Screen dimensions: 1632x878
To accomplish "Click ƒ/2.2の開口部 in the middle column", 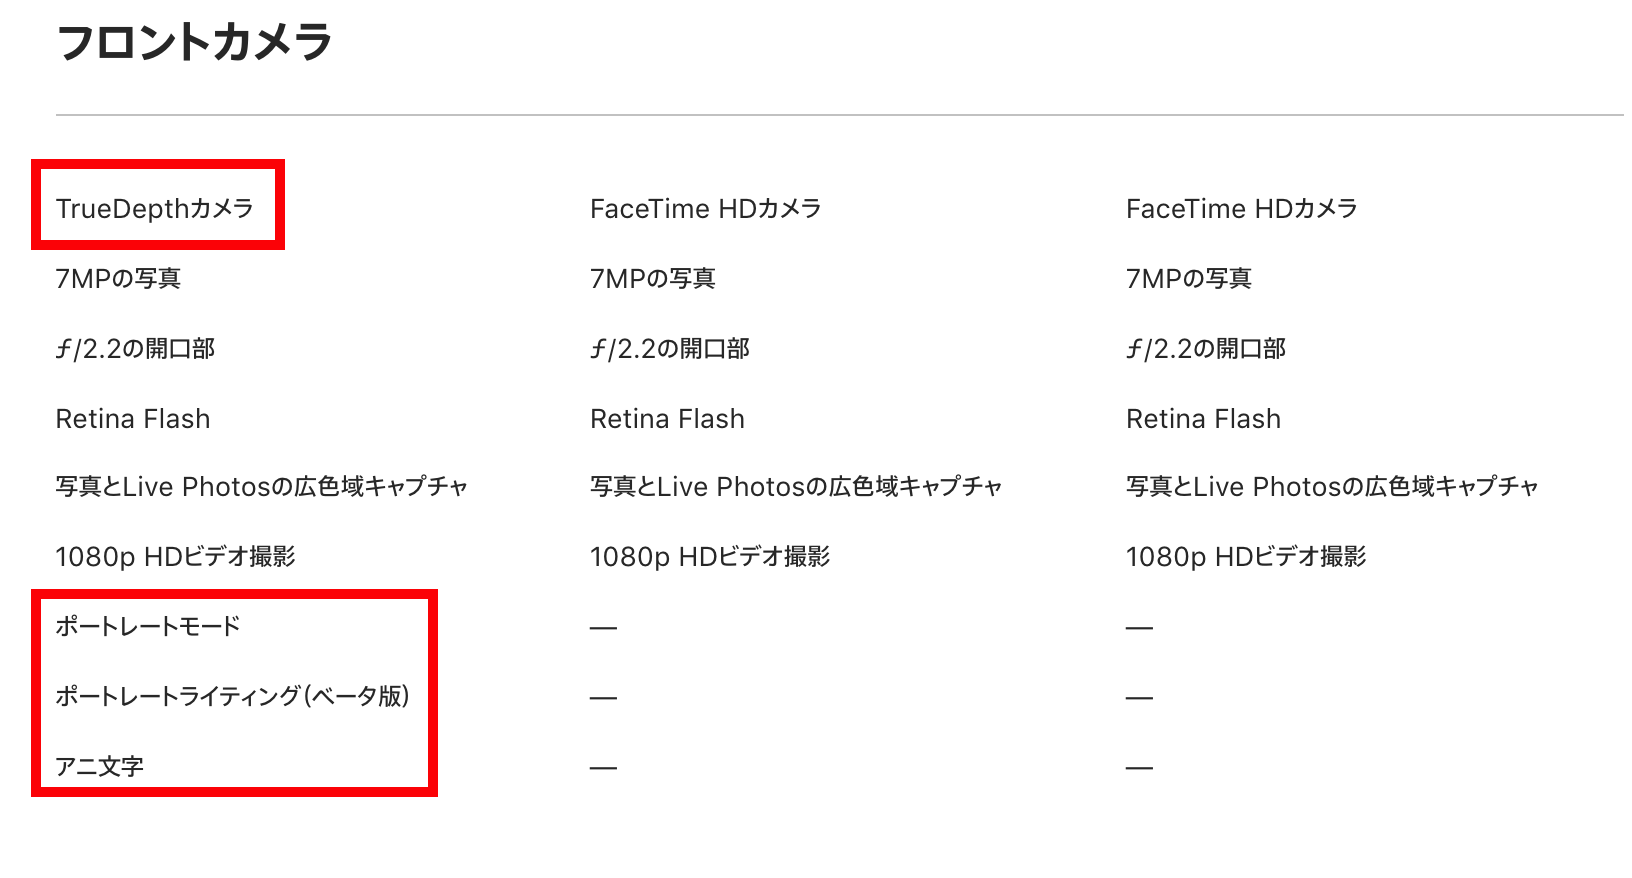I will 670,348.
